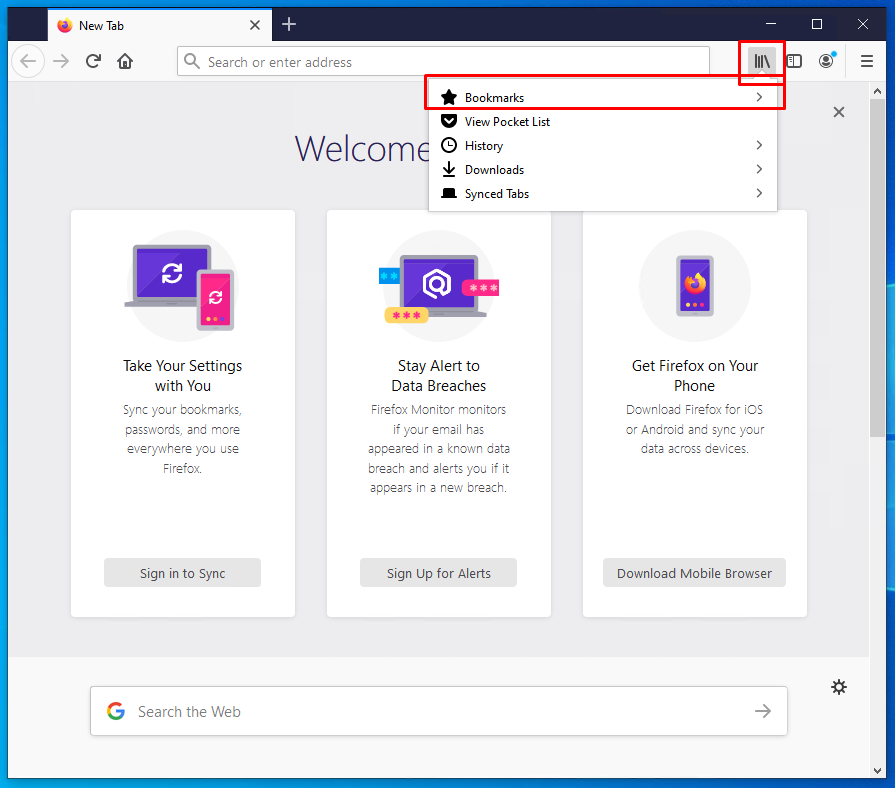Click the sync devices illustration
The image size is (895, 788).
coord(182,286)
